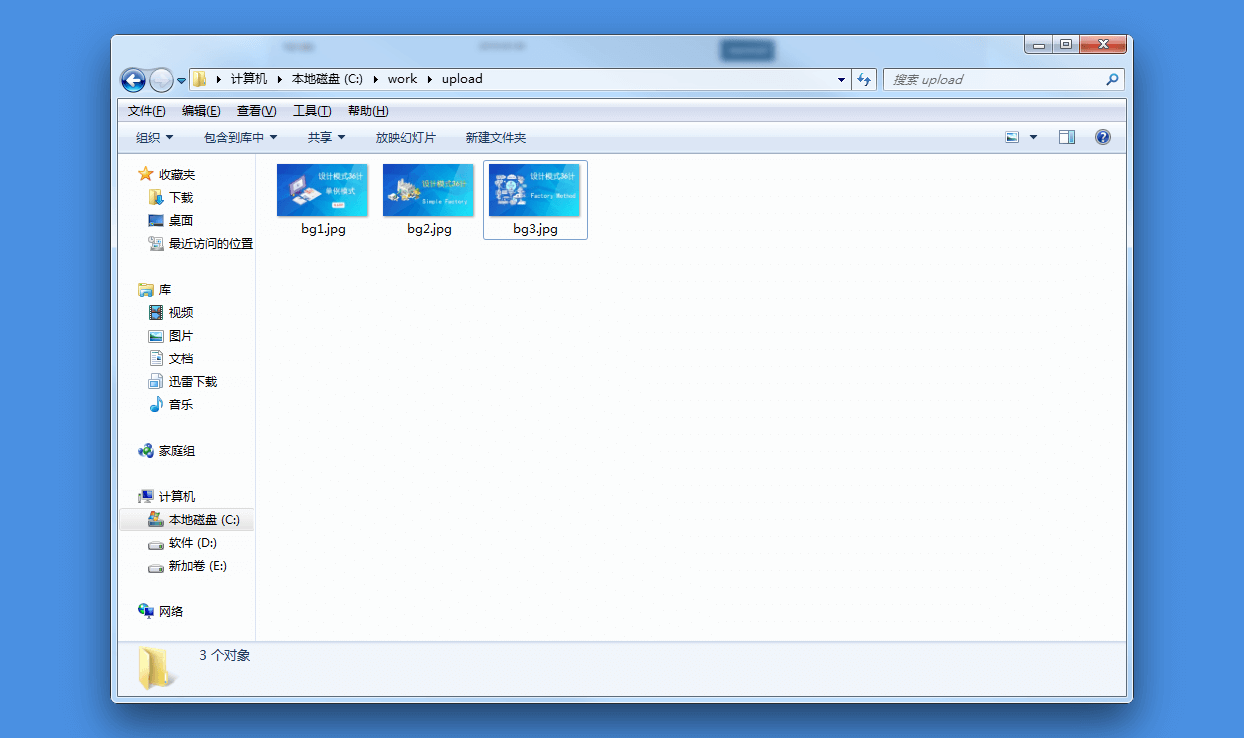
Task: Select the bg2.jpg thumbnail
Action: click(x=429, y=200)
